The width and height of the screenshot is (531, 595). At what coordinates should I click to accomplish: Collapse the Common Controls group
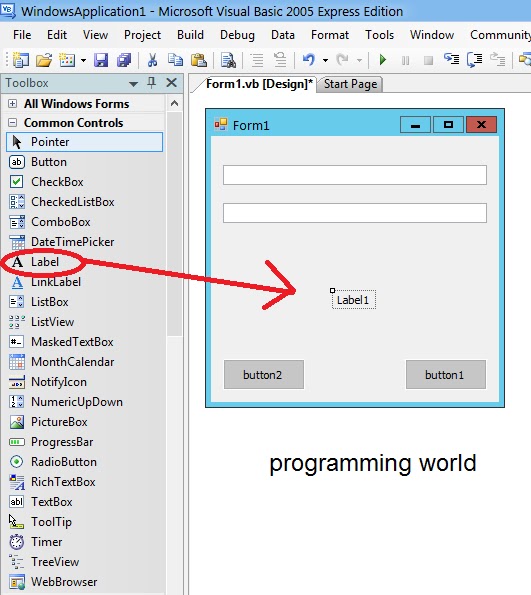coord(13,123)
